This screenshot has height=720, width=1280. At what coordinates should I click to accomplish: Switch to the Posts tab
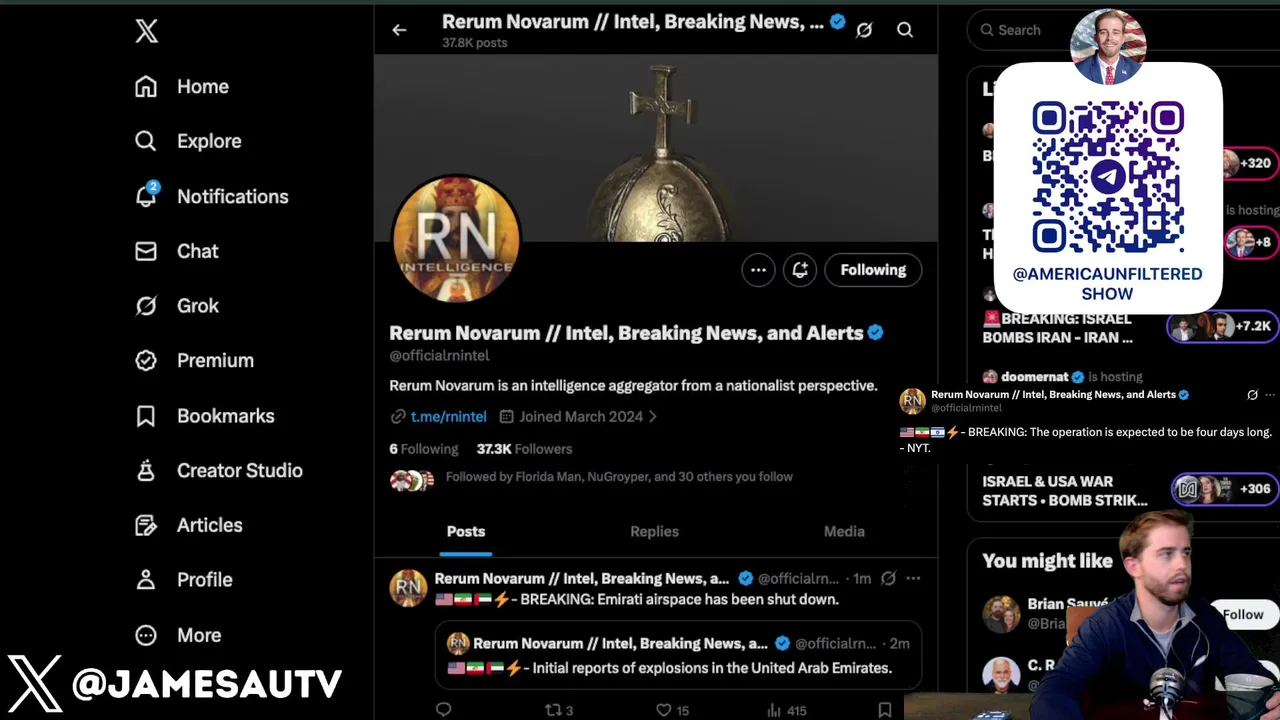click(x=466, y=532)
